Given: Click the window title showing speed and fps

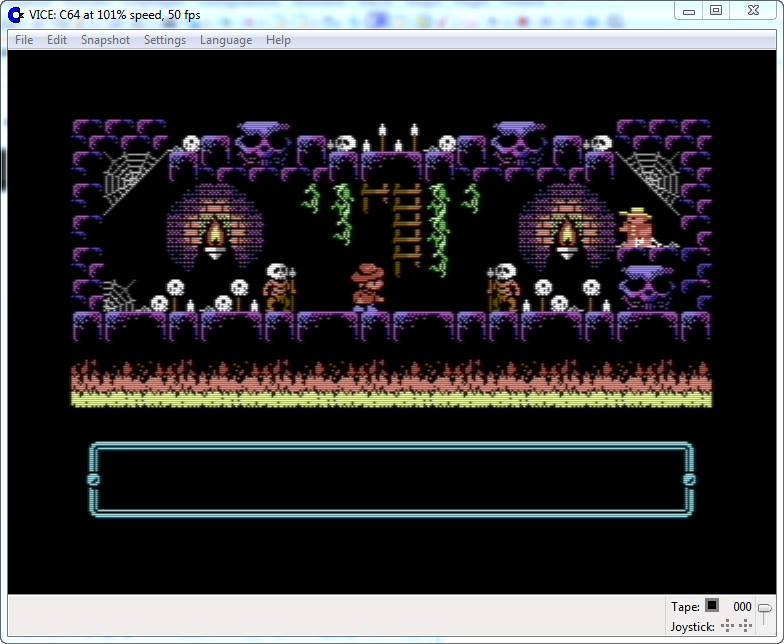Looking at the screenshot, I should pyautogui.click(x=114, y=15).
